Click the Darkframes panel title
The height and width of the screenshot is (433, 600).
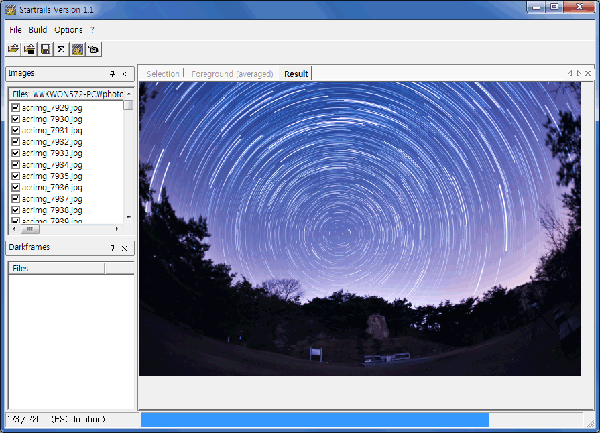[x=29, y=247]
